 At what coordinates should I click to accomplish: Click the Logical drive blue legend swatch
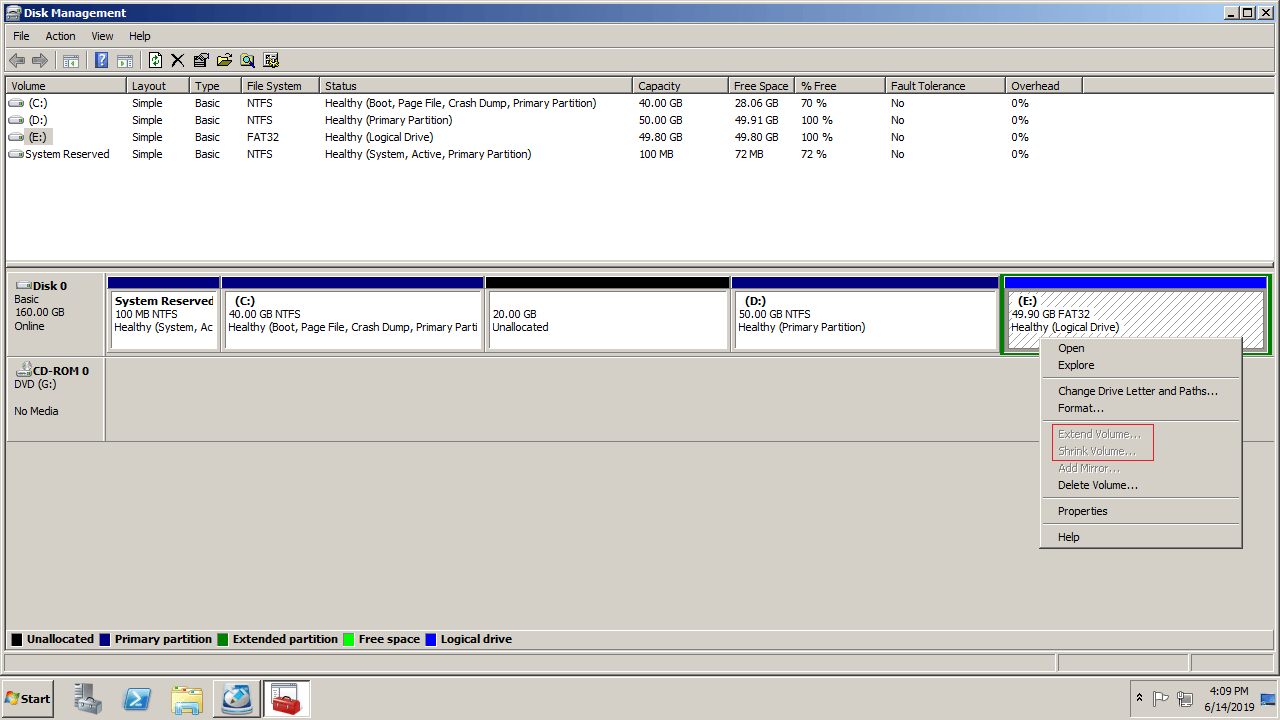pos(431,639)
